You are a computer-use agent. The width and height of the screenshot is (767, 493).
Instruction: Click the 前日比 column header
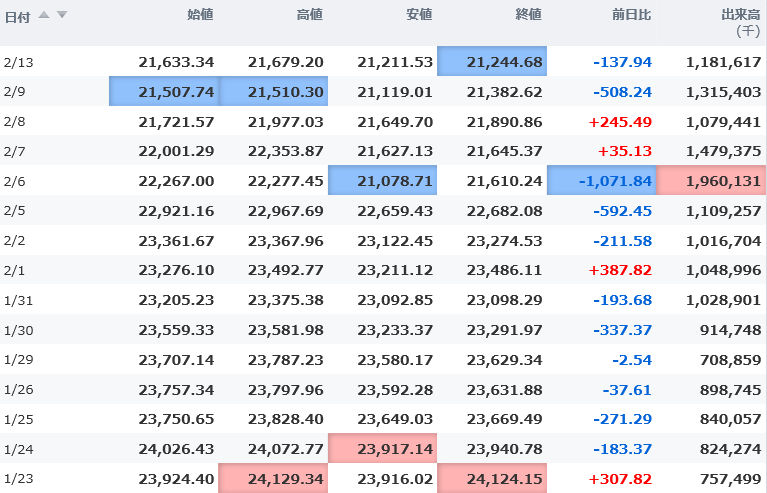pos(632,15)
